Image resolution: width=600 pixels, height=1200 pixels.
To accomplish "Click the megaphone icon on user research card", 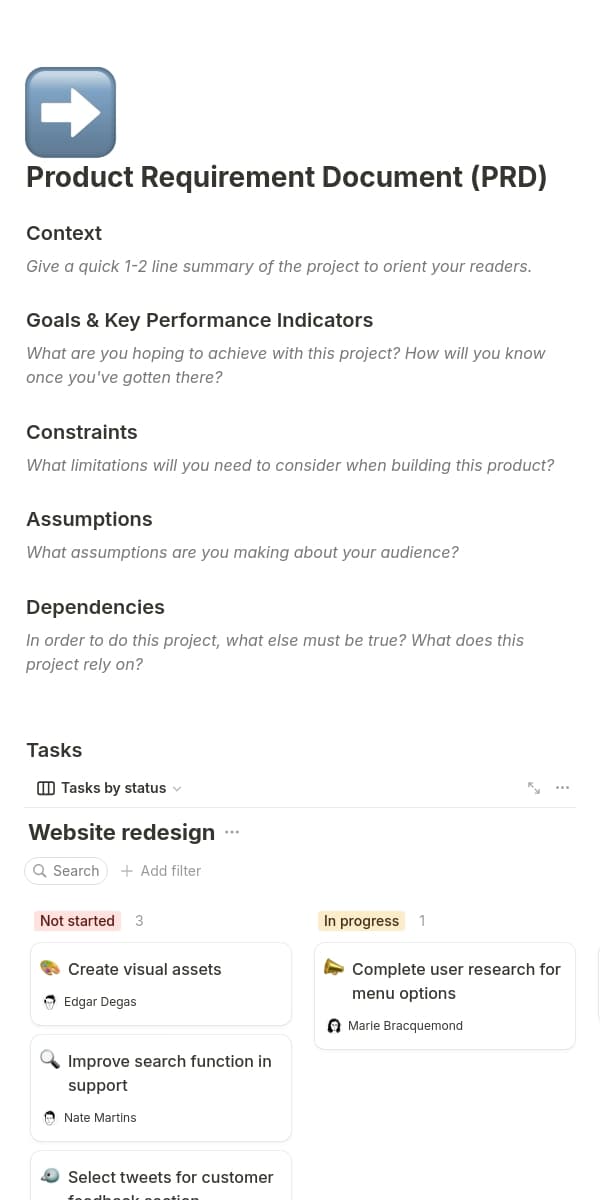I will (x=334, y=969).
